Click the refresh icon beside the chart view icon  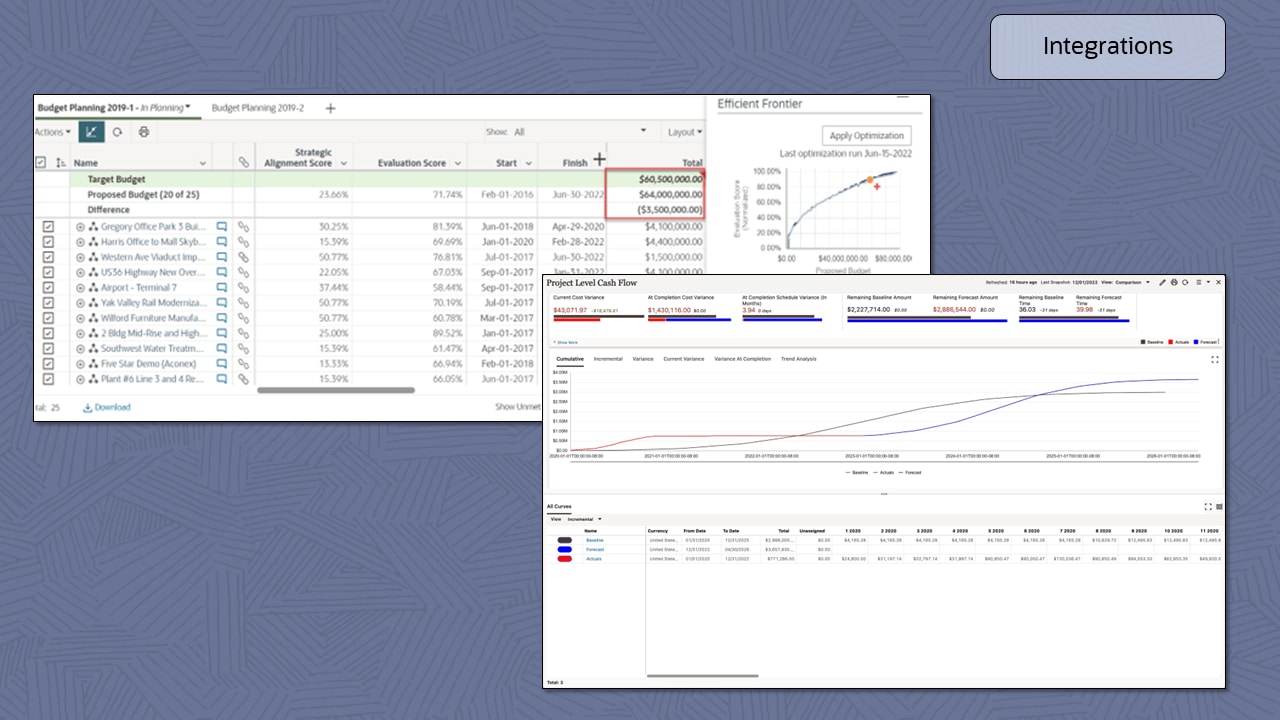(115, 131)
